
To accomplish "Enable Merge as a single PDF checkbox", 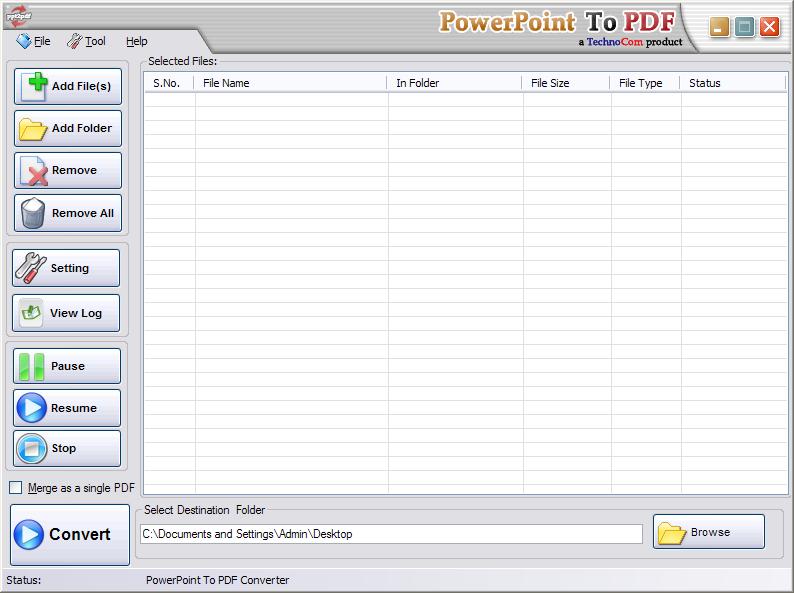I will pos(15,488).
